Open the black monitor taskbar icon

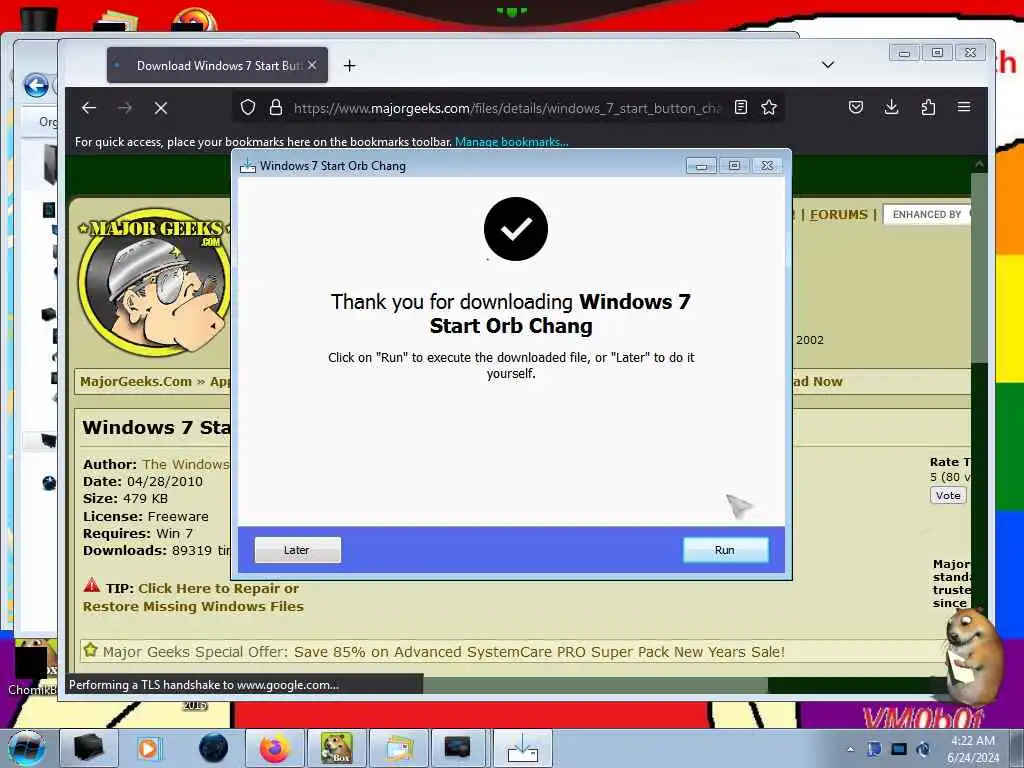point(457,748)
